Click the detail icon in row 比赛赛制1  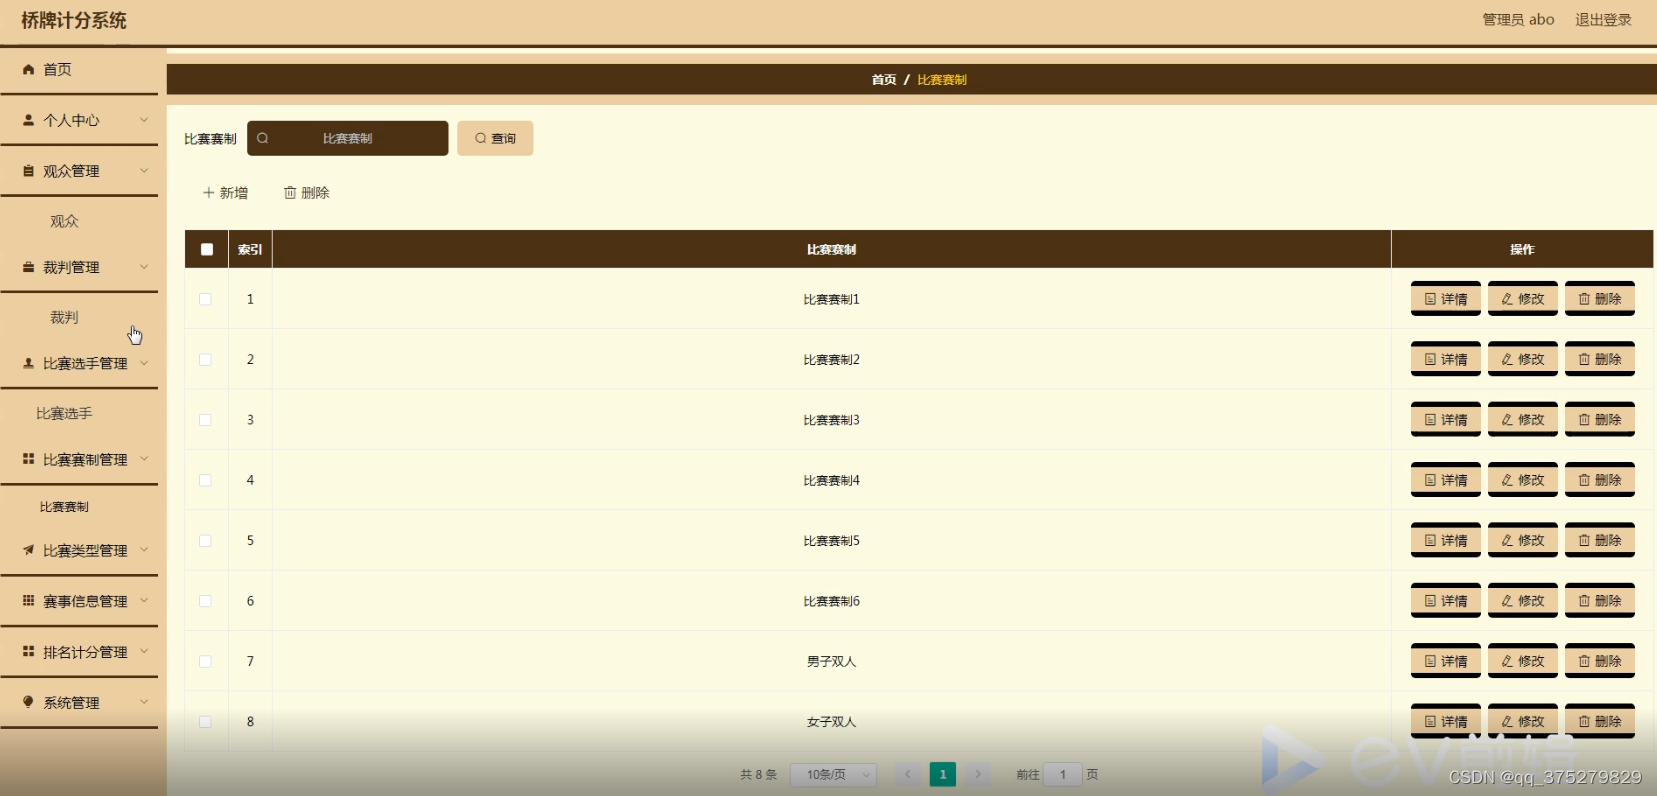click(1430, 299)
